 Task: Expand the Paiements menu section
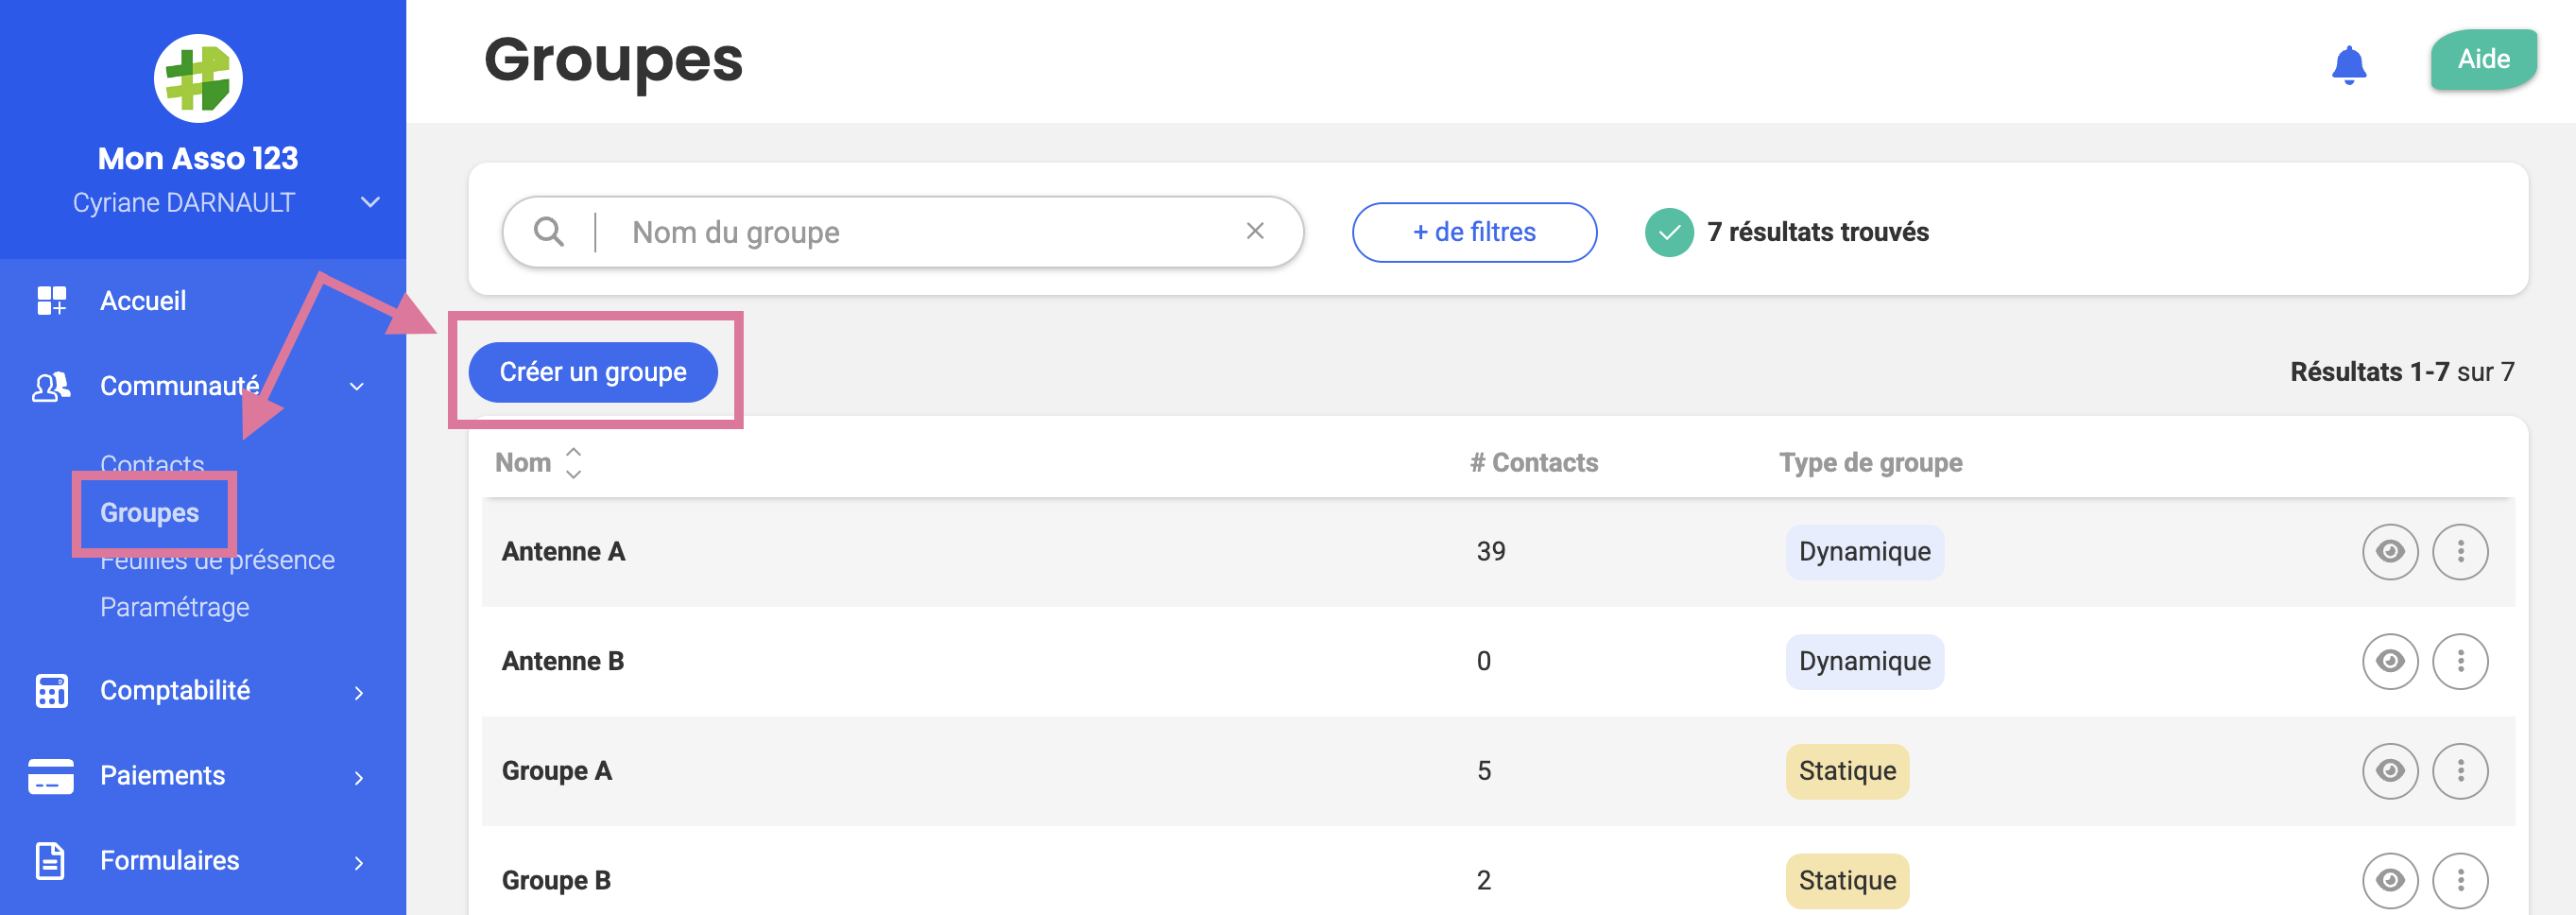pyautogui.click(x=358, y=777)
